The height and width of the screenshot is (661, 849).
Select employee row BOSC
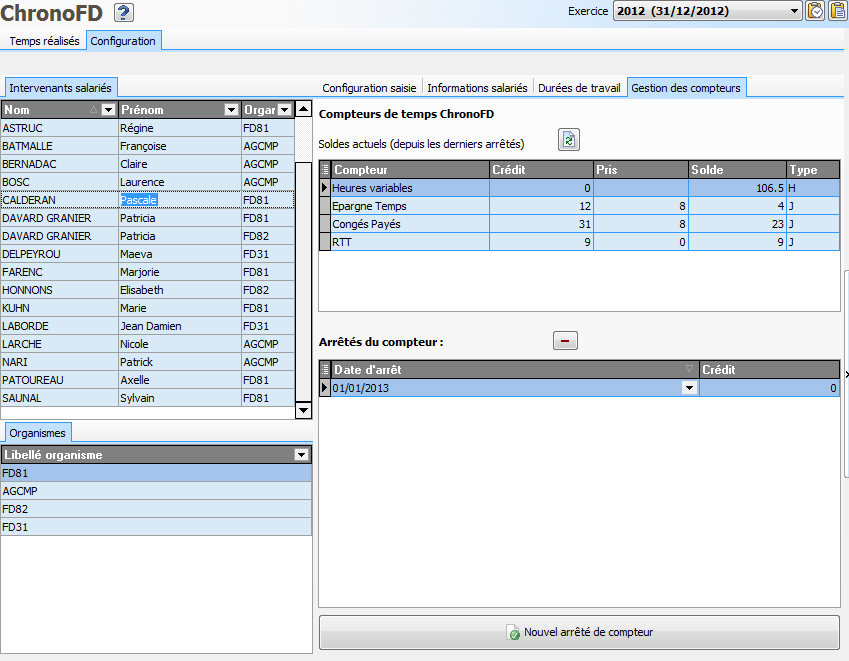click(x=148, y=182)
